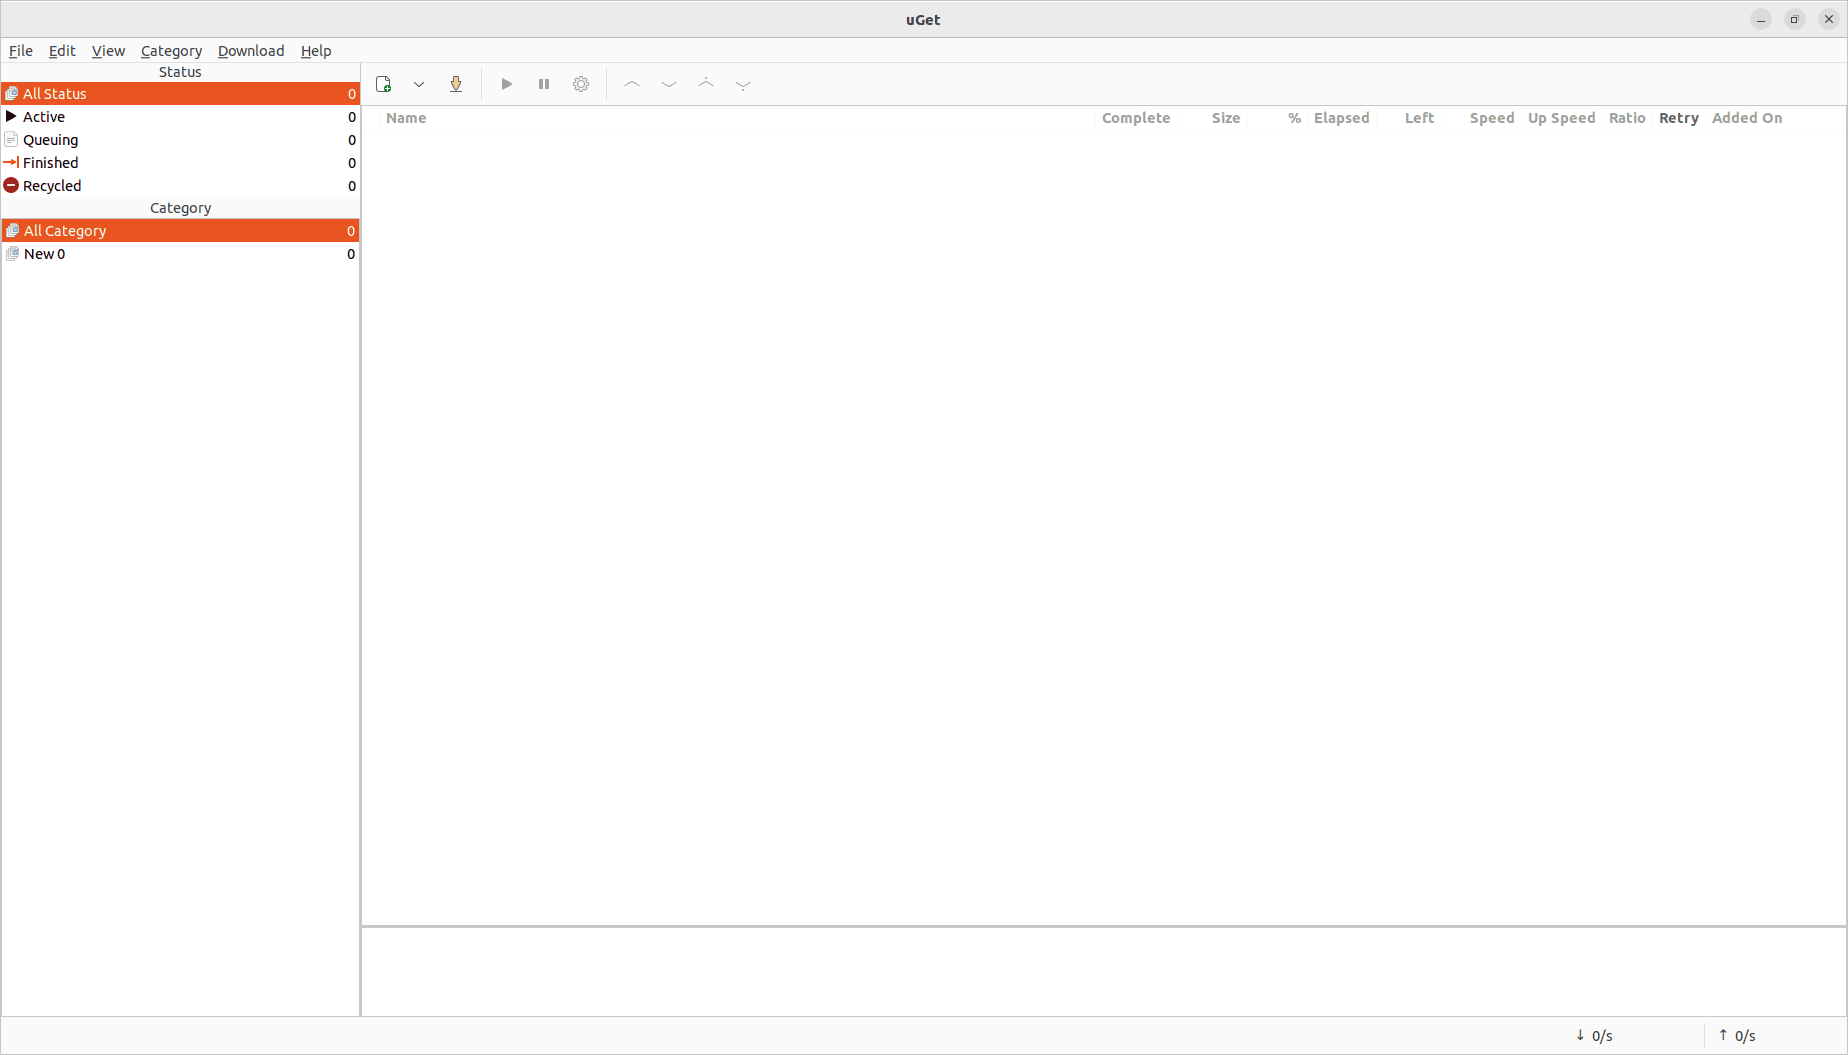Select the yellow download arrow toolbar icon

pyautogui.click(x=456, y=84)
